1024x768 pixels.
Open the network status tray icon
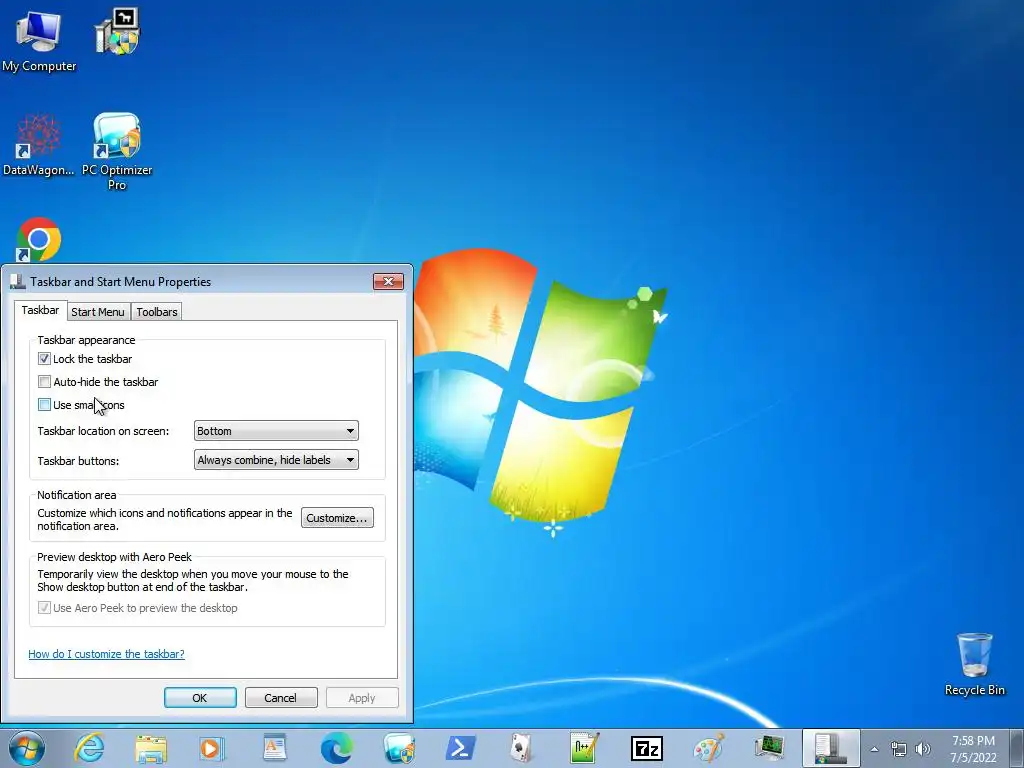899,749
